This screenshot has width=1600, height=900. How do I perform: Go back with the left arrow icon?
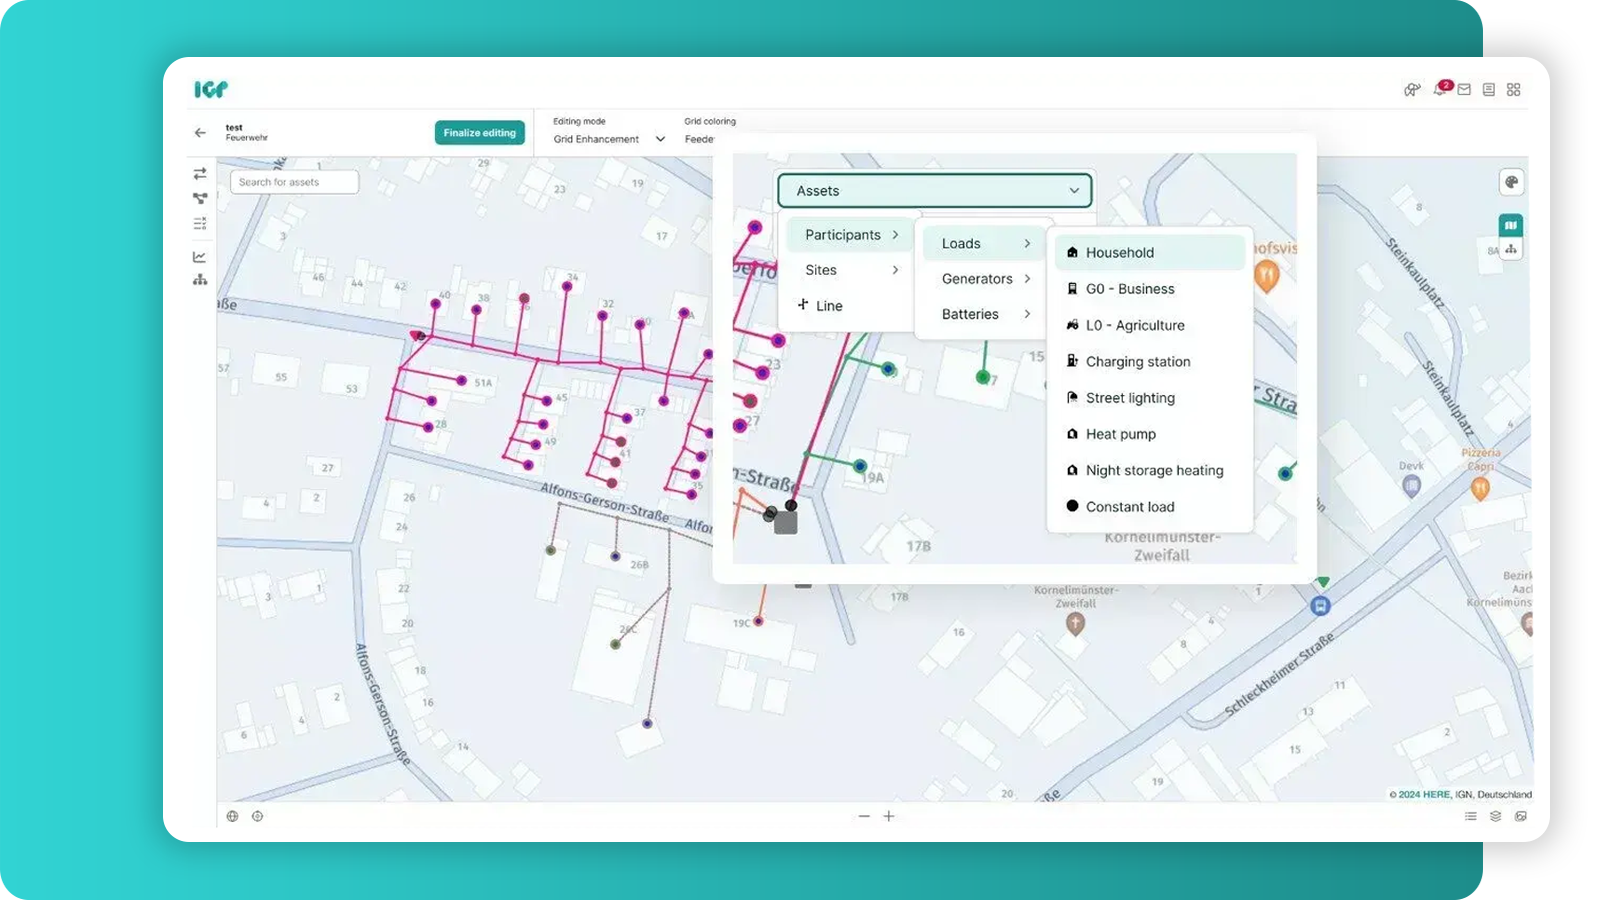click(x=200, y=132)
